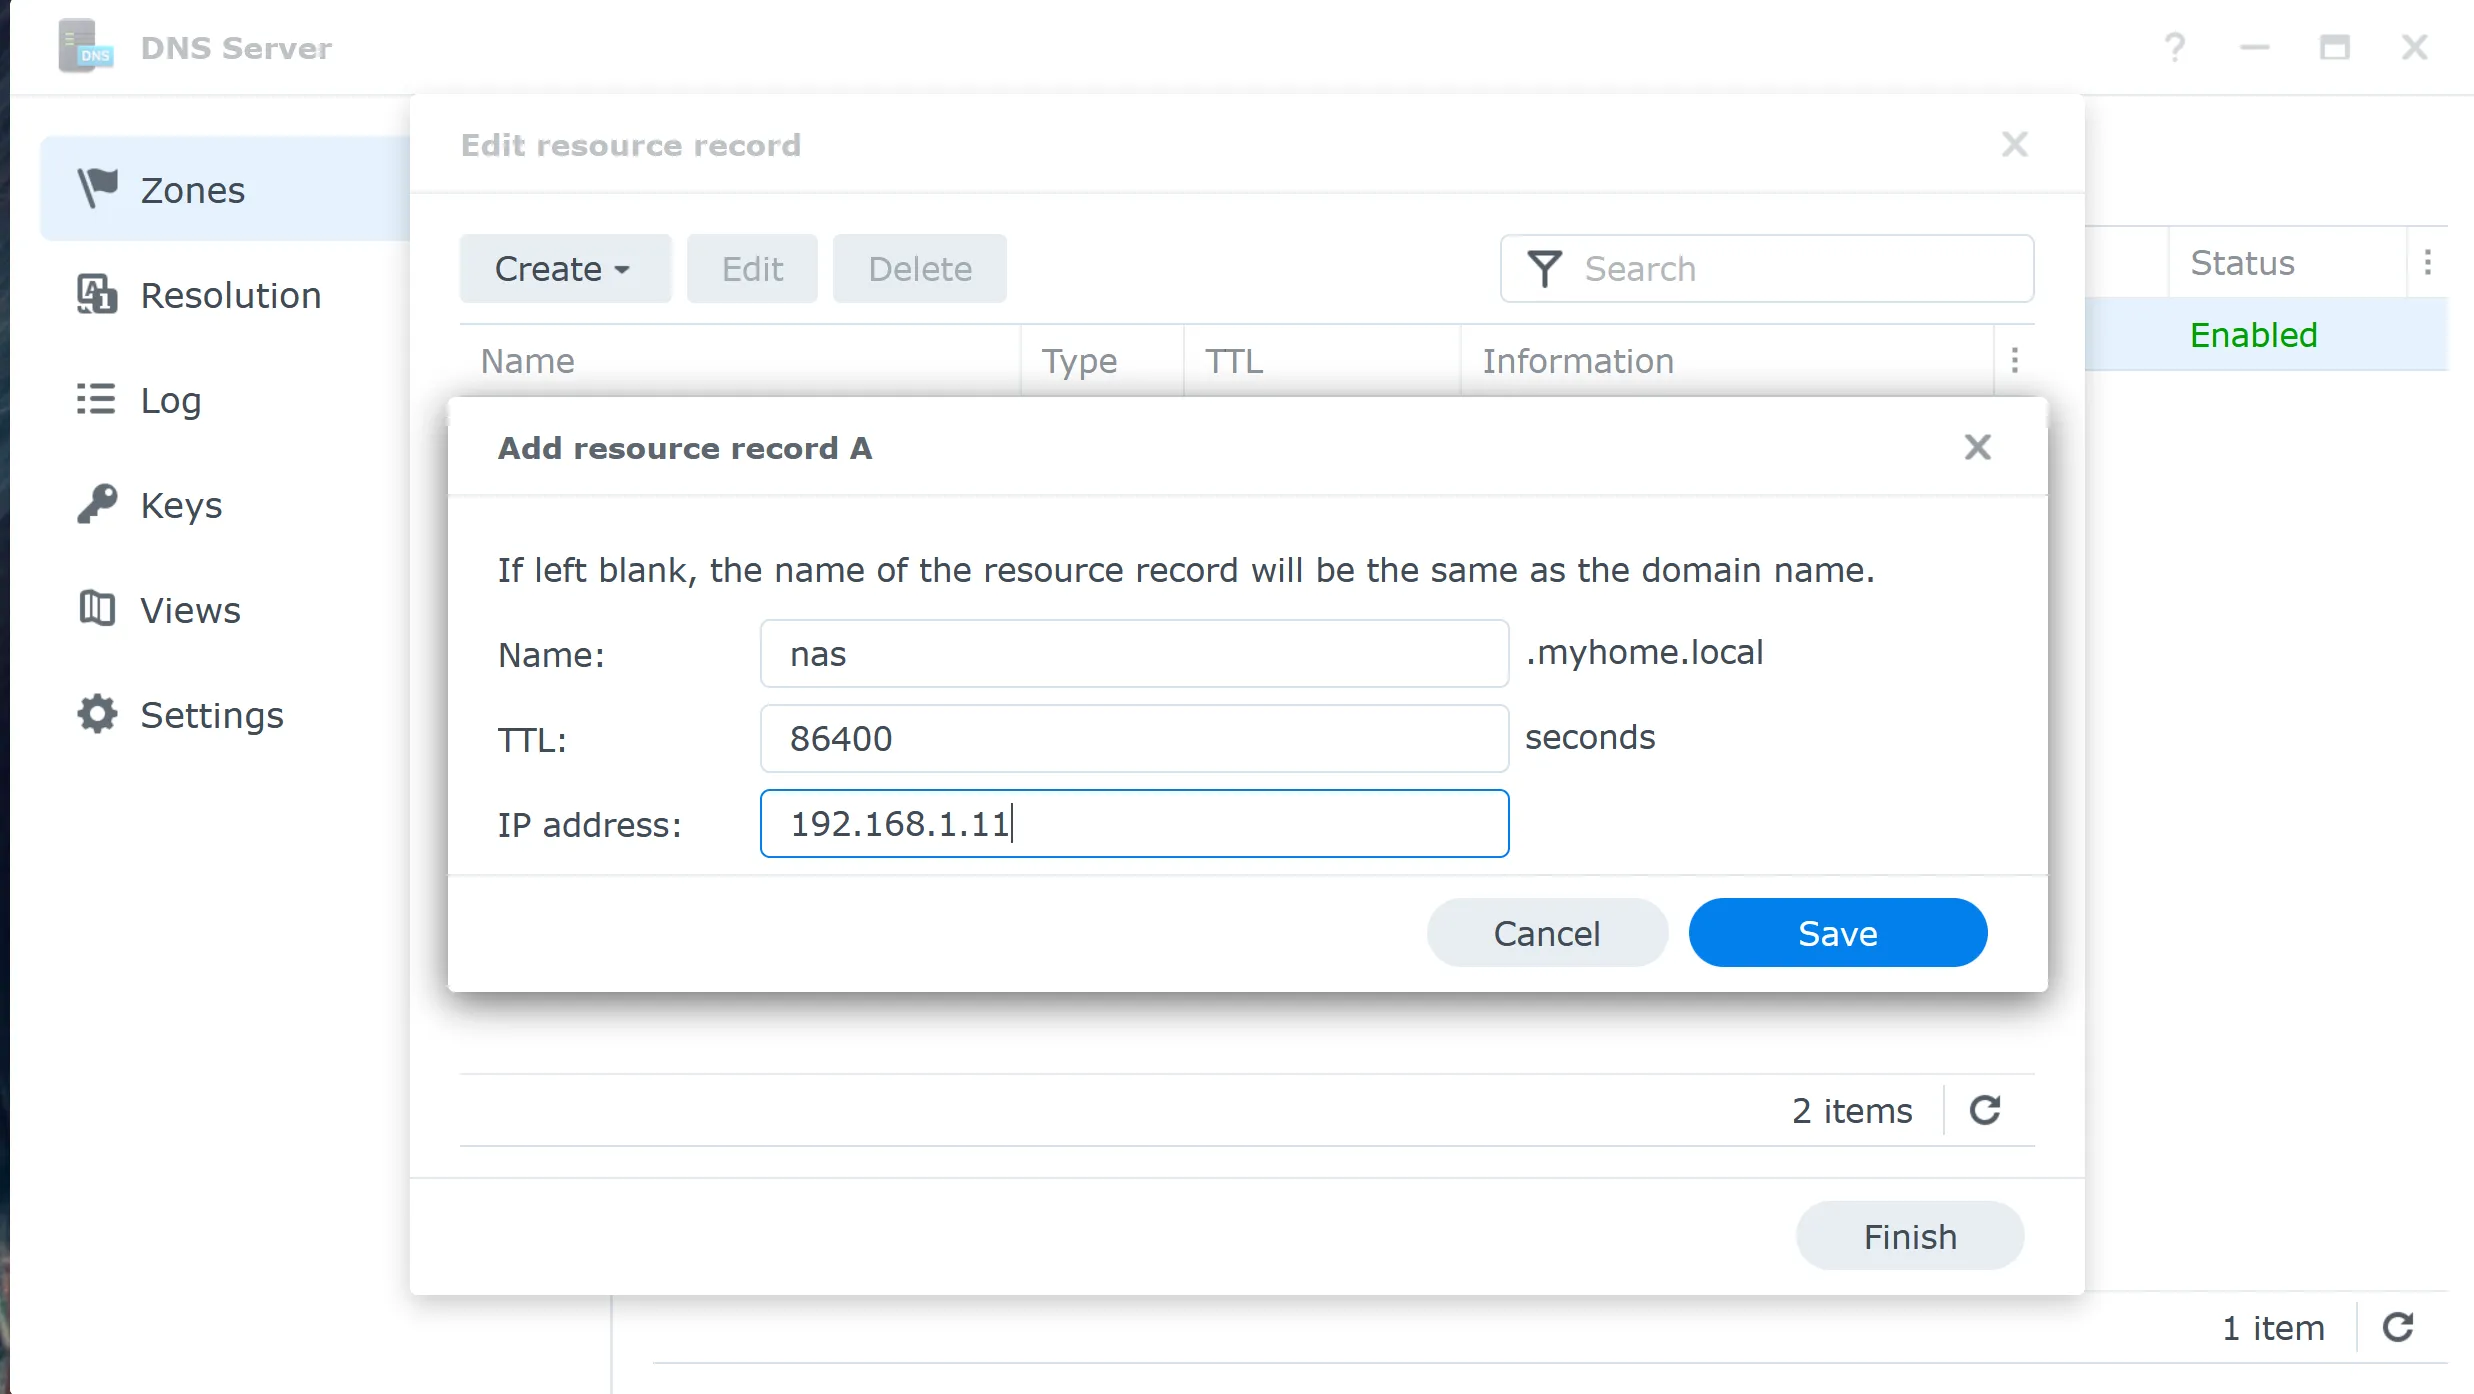Refresh the 1 item zone list
The height and width of the screenshot is (1394, 2474).
[2398, 1327]
